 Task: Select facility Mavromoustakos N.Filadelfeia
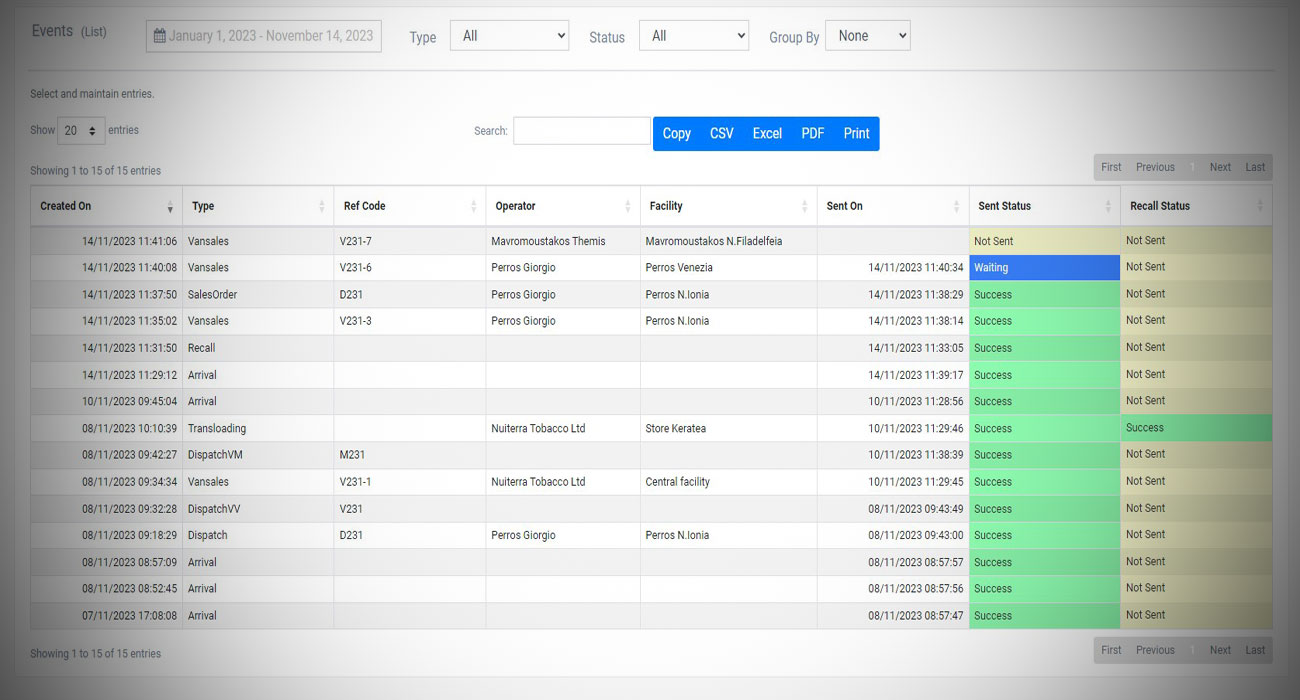[x=714, y=241]
